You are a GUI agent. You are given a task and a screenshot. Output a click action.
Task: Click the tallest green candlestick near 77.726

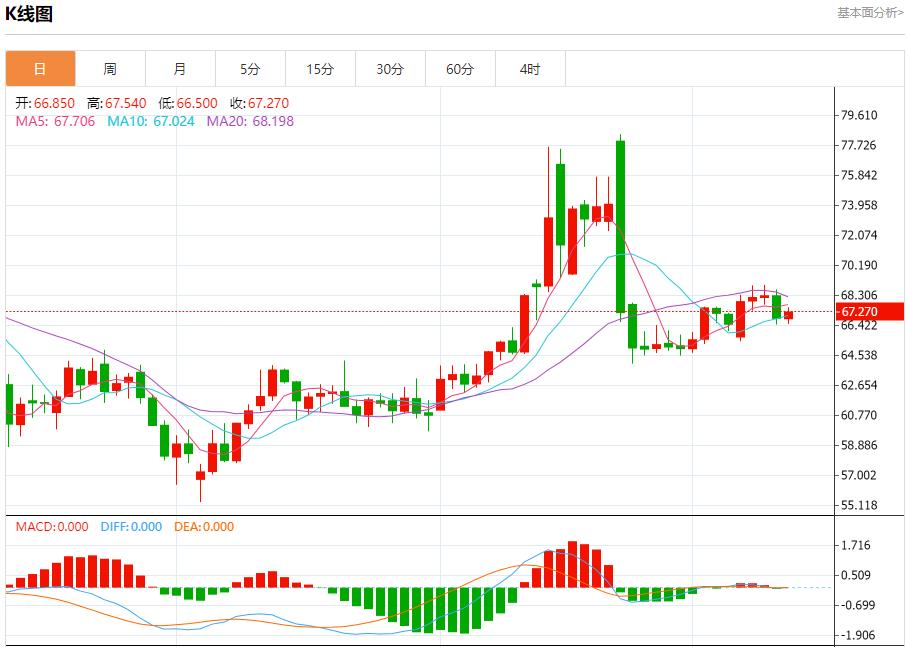(x=620, y=226)
